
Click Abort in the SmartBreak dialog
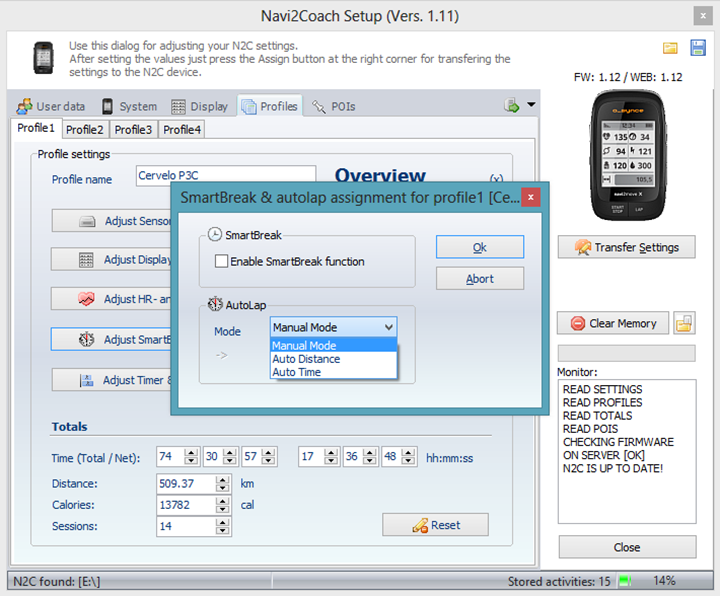coord(480,279)
